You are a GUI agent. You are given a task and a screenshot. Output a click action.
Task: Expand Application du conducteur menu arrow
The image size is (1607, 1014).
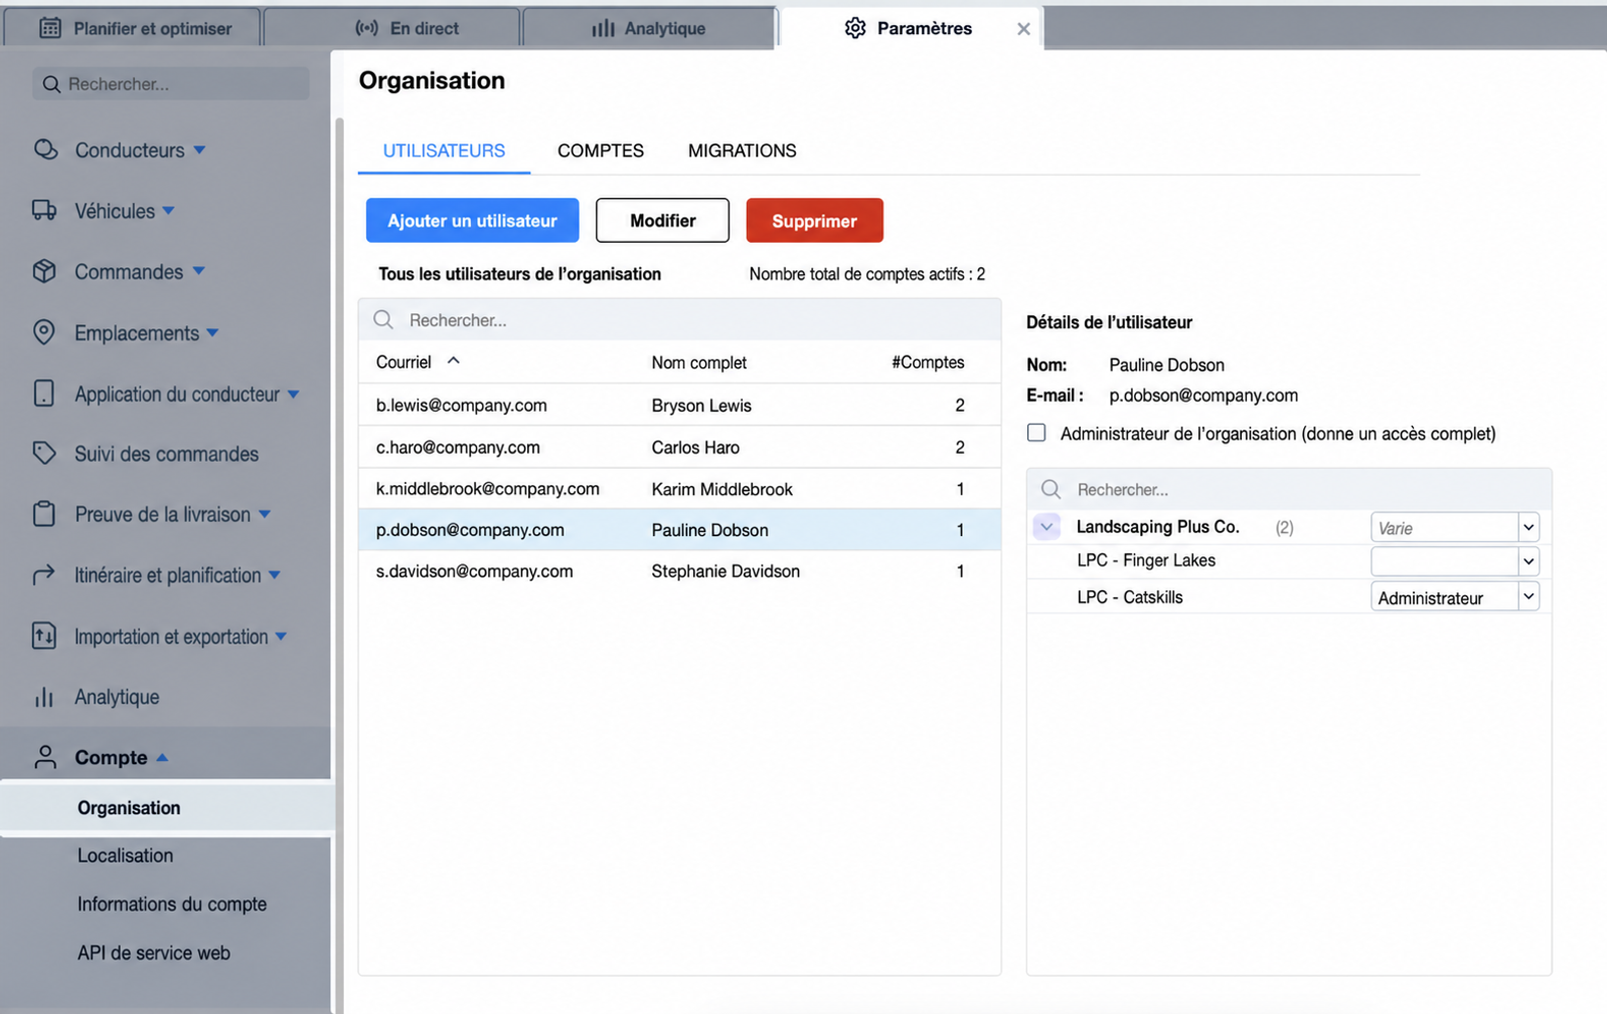(x=293, y=394)
